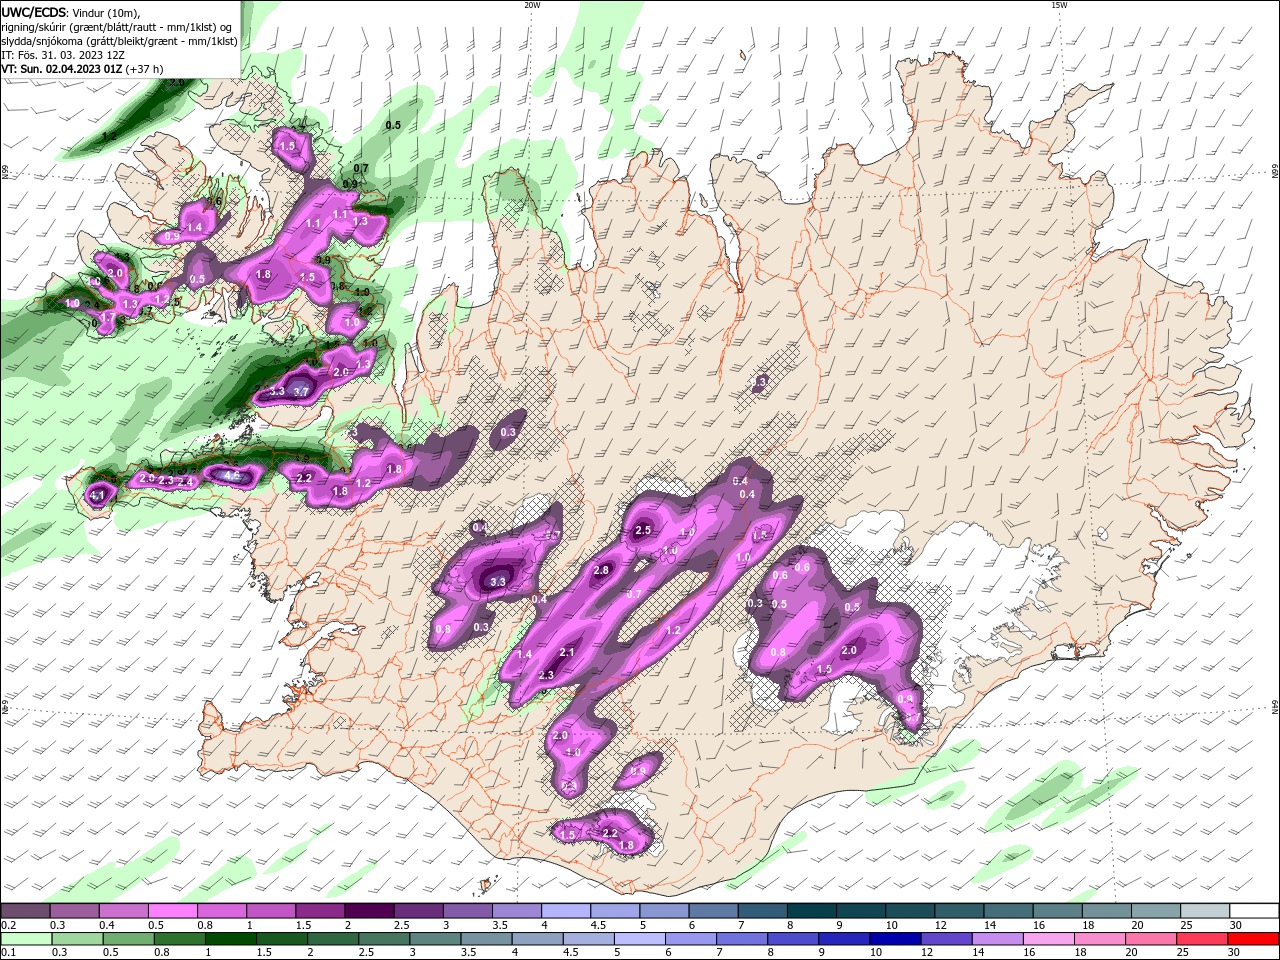Click the valid time 'VT: Sun. 02.04.2023 01Z (+37 h)'
Screen dimensions: 1280x960
(x=82, y=69)
